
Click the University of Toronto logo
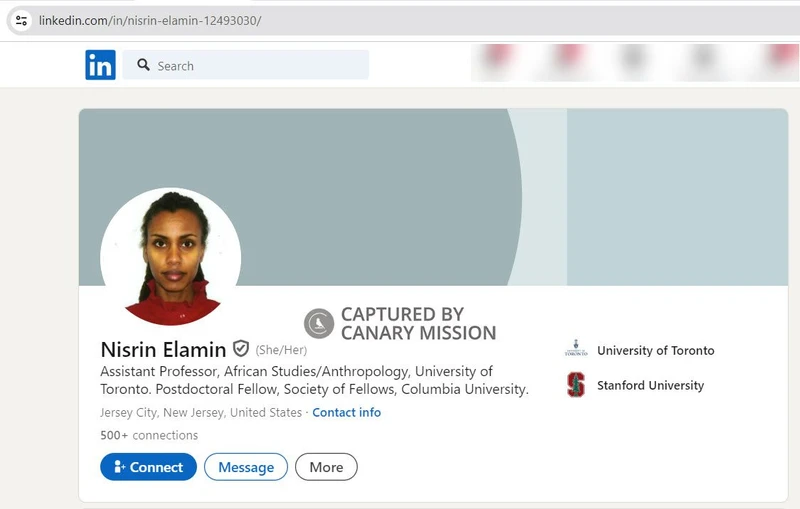pyautogui.click(x=576, y=348)
